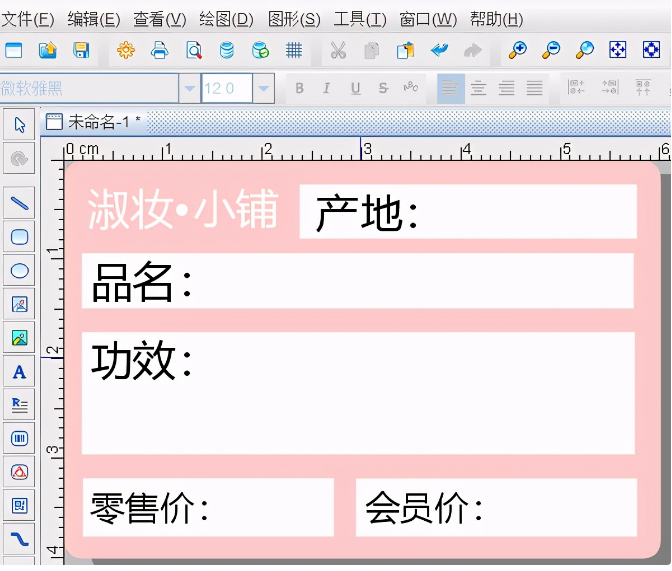Screen dimensions: 672x571
Task: Expand the font size dropdown arrow
Action: pyautogui.click(x=264, y=88)
